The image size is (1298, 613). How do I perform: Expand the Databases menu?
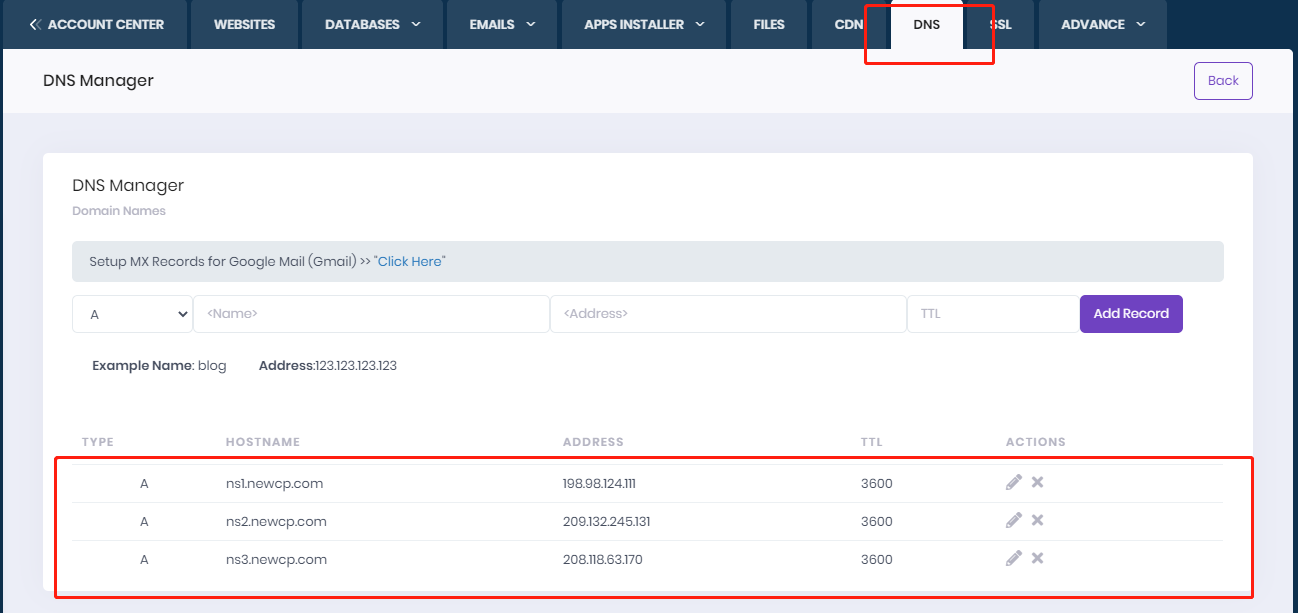371,24
